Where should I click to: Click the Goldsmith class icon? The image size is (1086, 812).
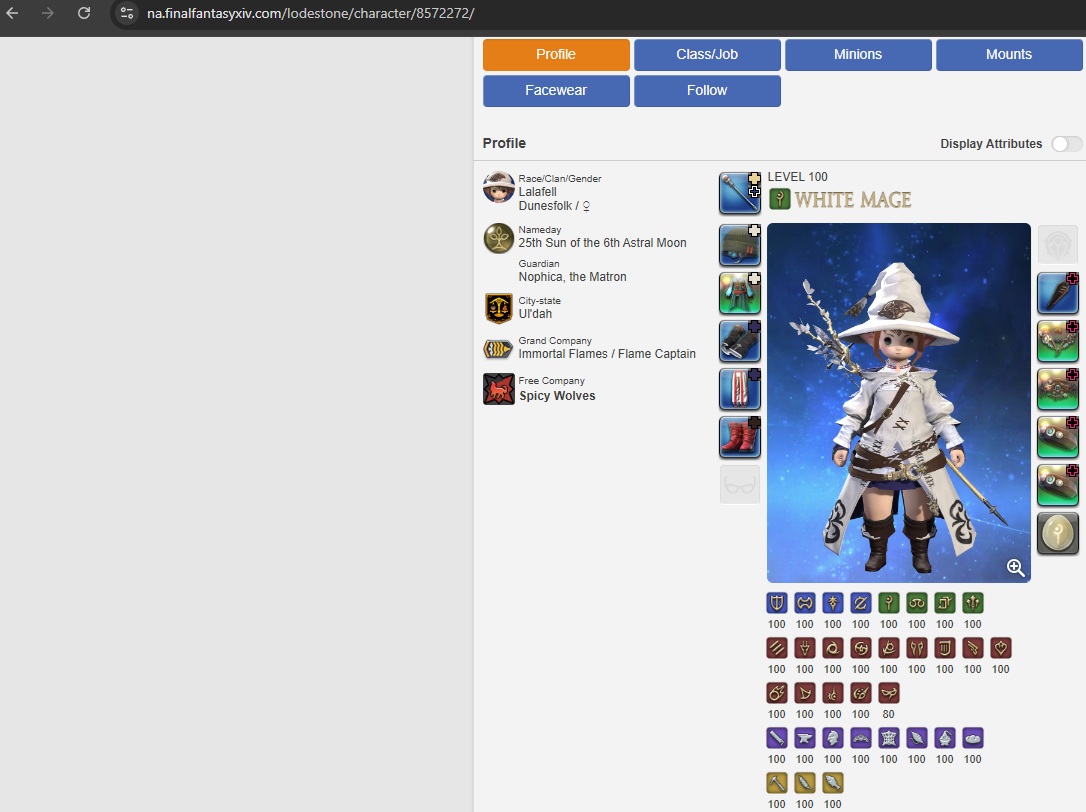pos(861,739)
